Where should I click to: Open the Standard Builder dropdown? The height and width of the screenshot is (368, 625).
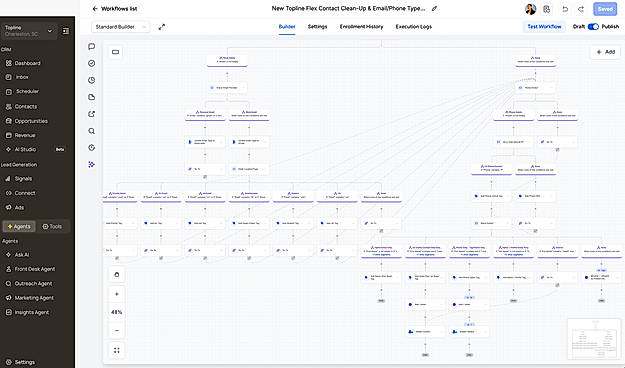tap(121, 27)
